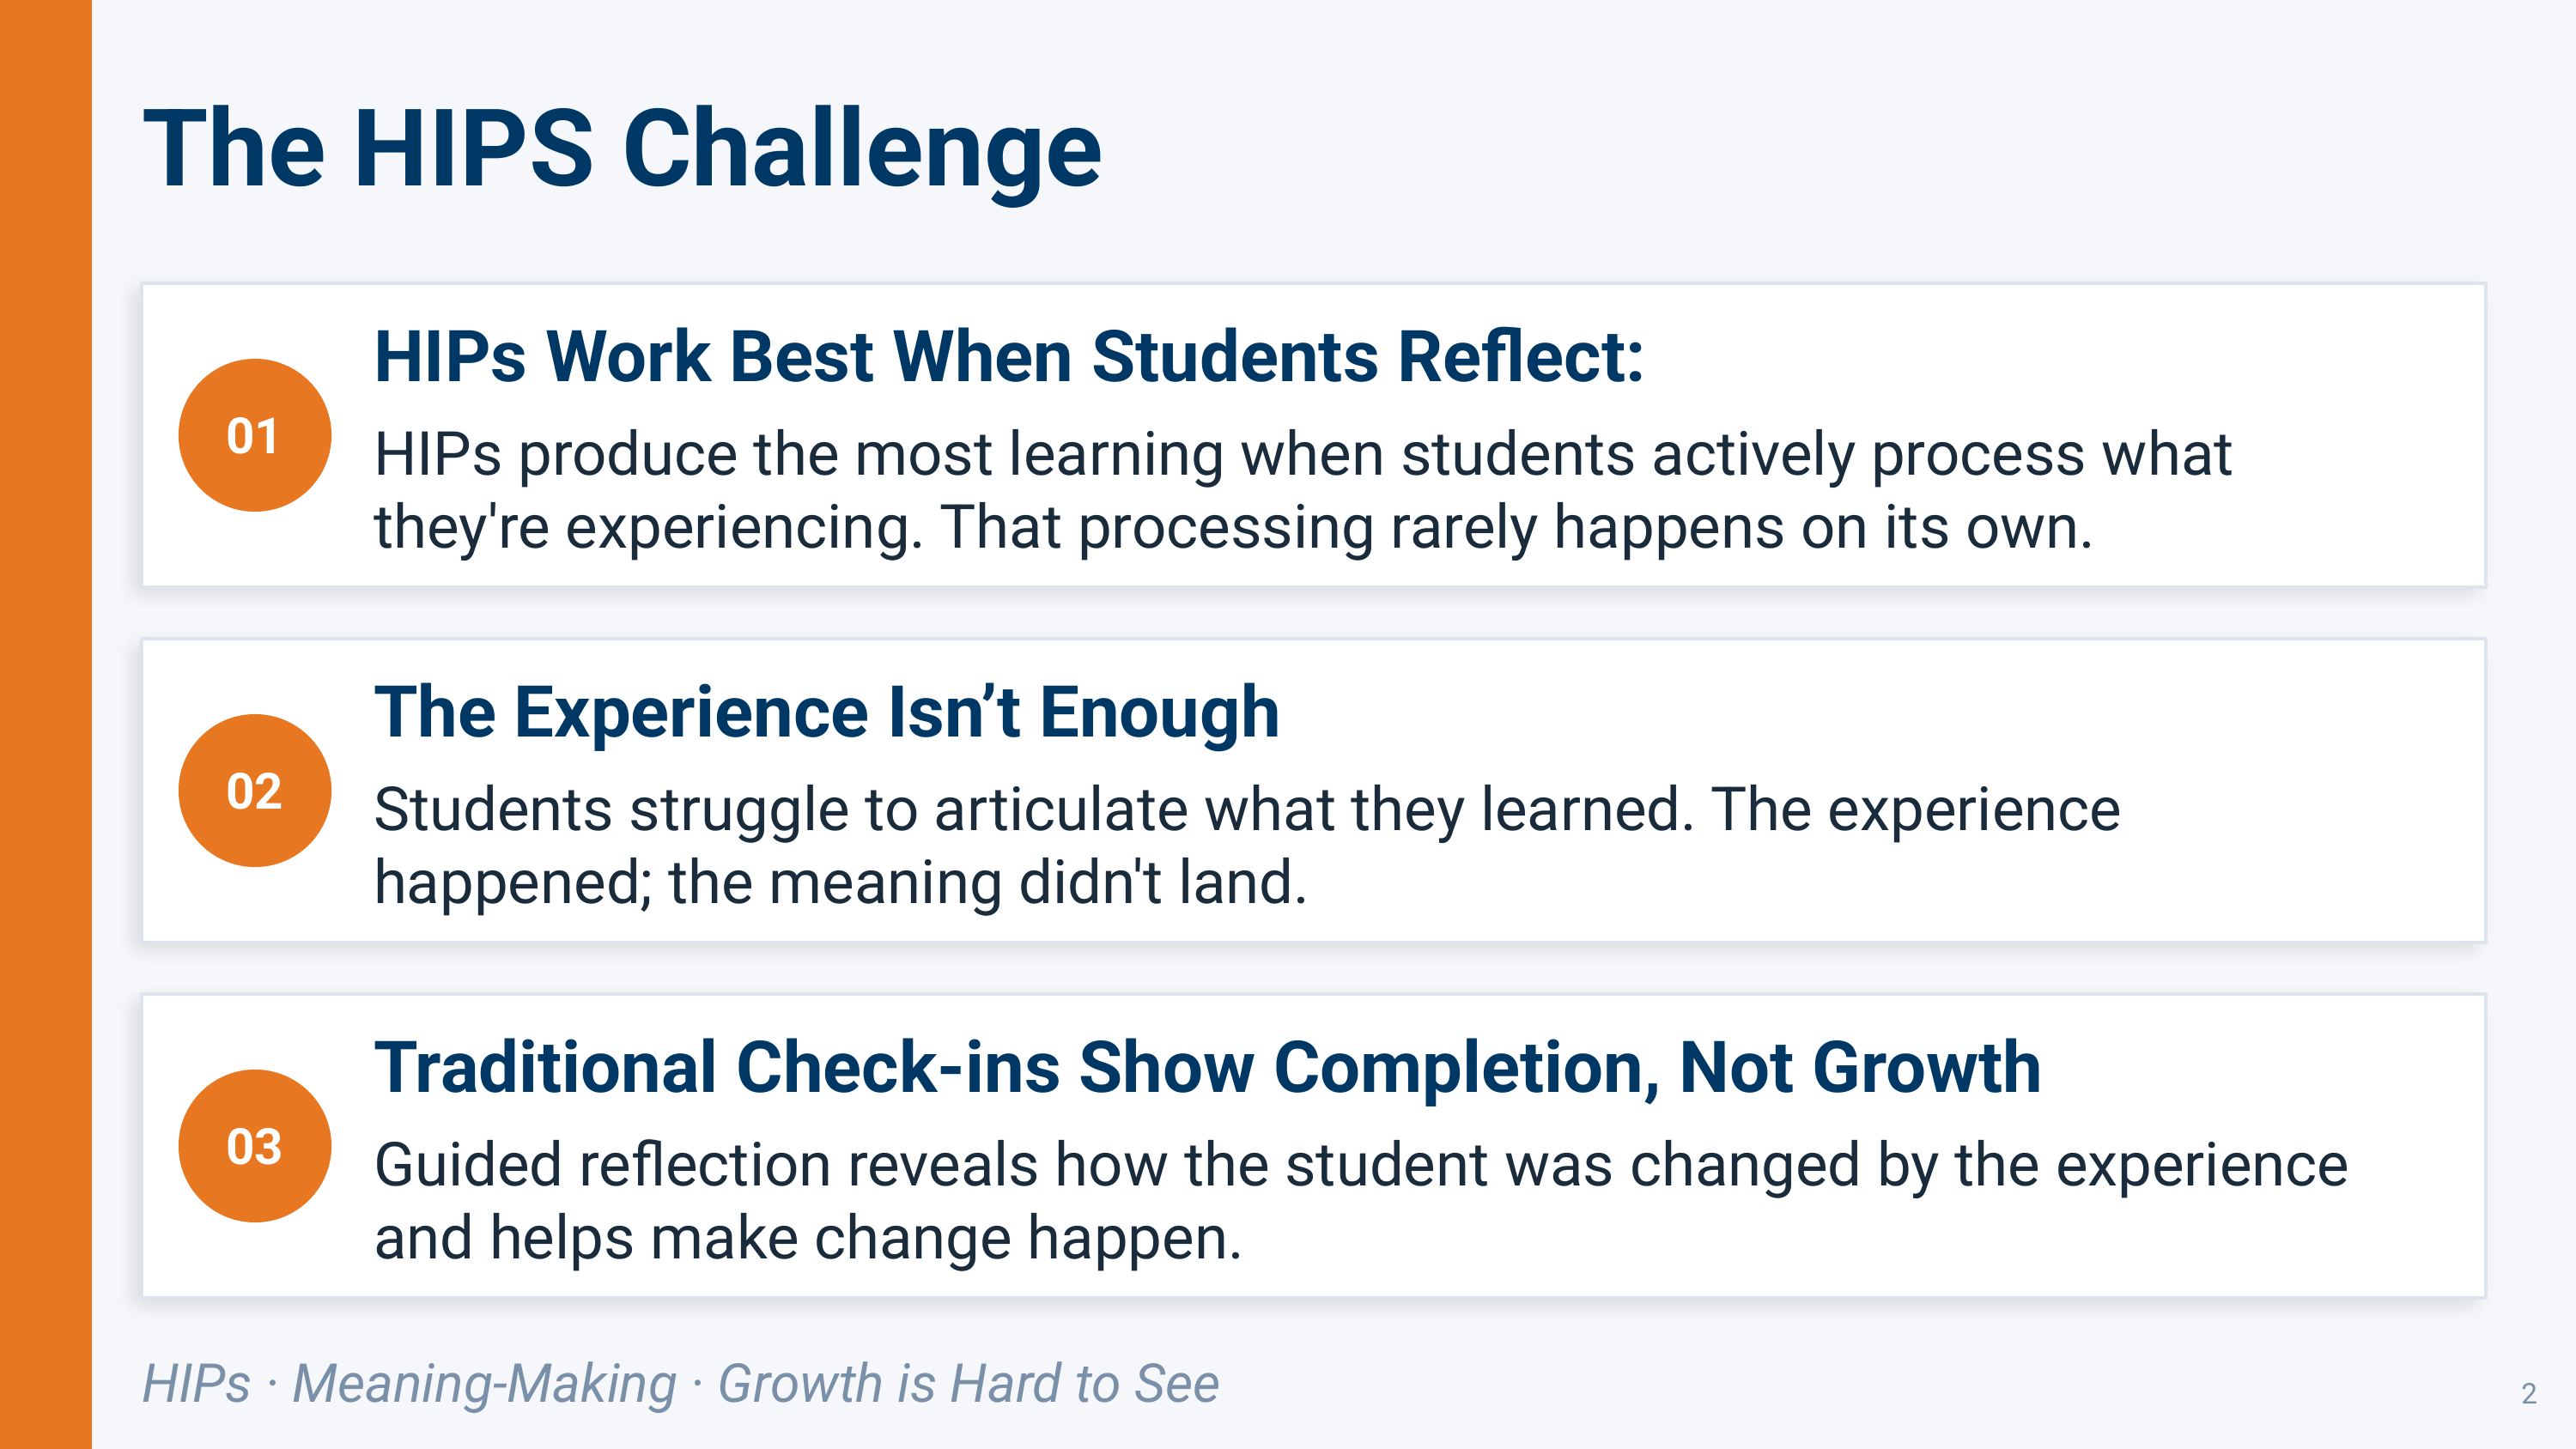Select paragraph about guided reflection revealing change
Screen dimensions: 2576x1449
pos(1360,1202)
